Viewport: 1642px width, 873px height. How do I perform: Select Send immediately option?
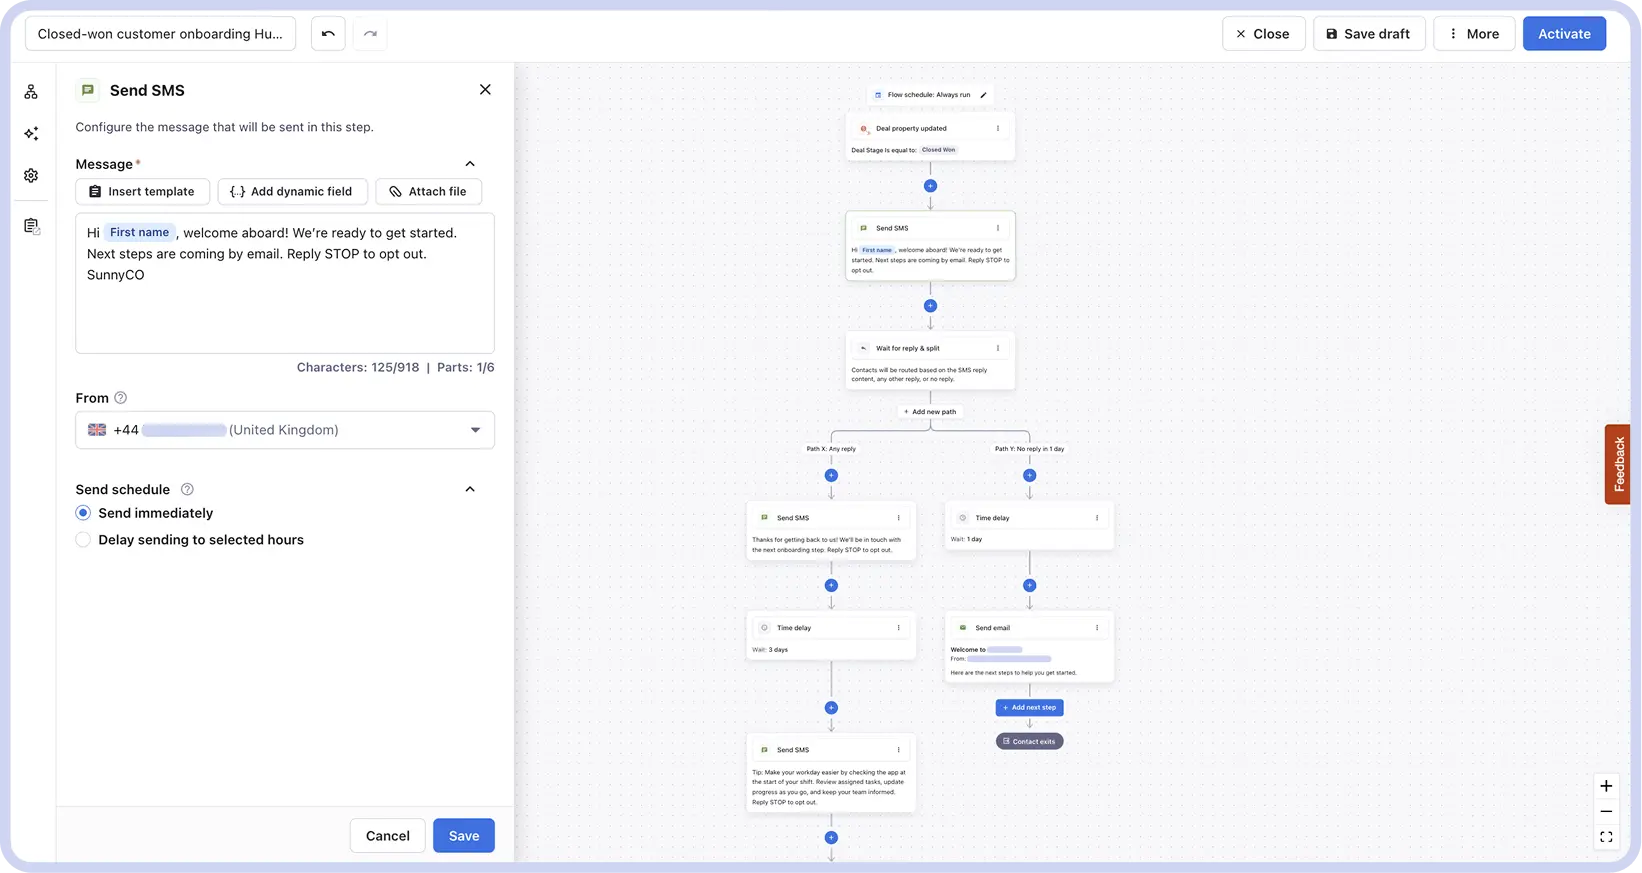click(x=83, y=513)
